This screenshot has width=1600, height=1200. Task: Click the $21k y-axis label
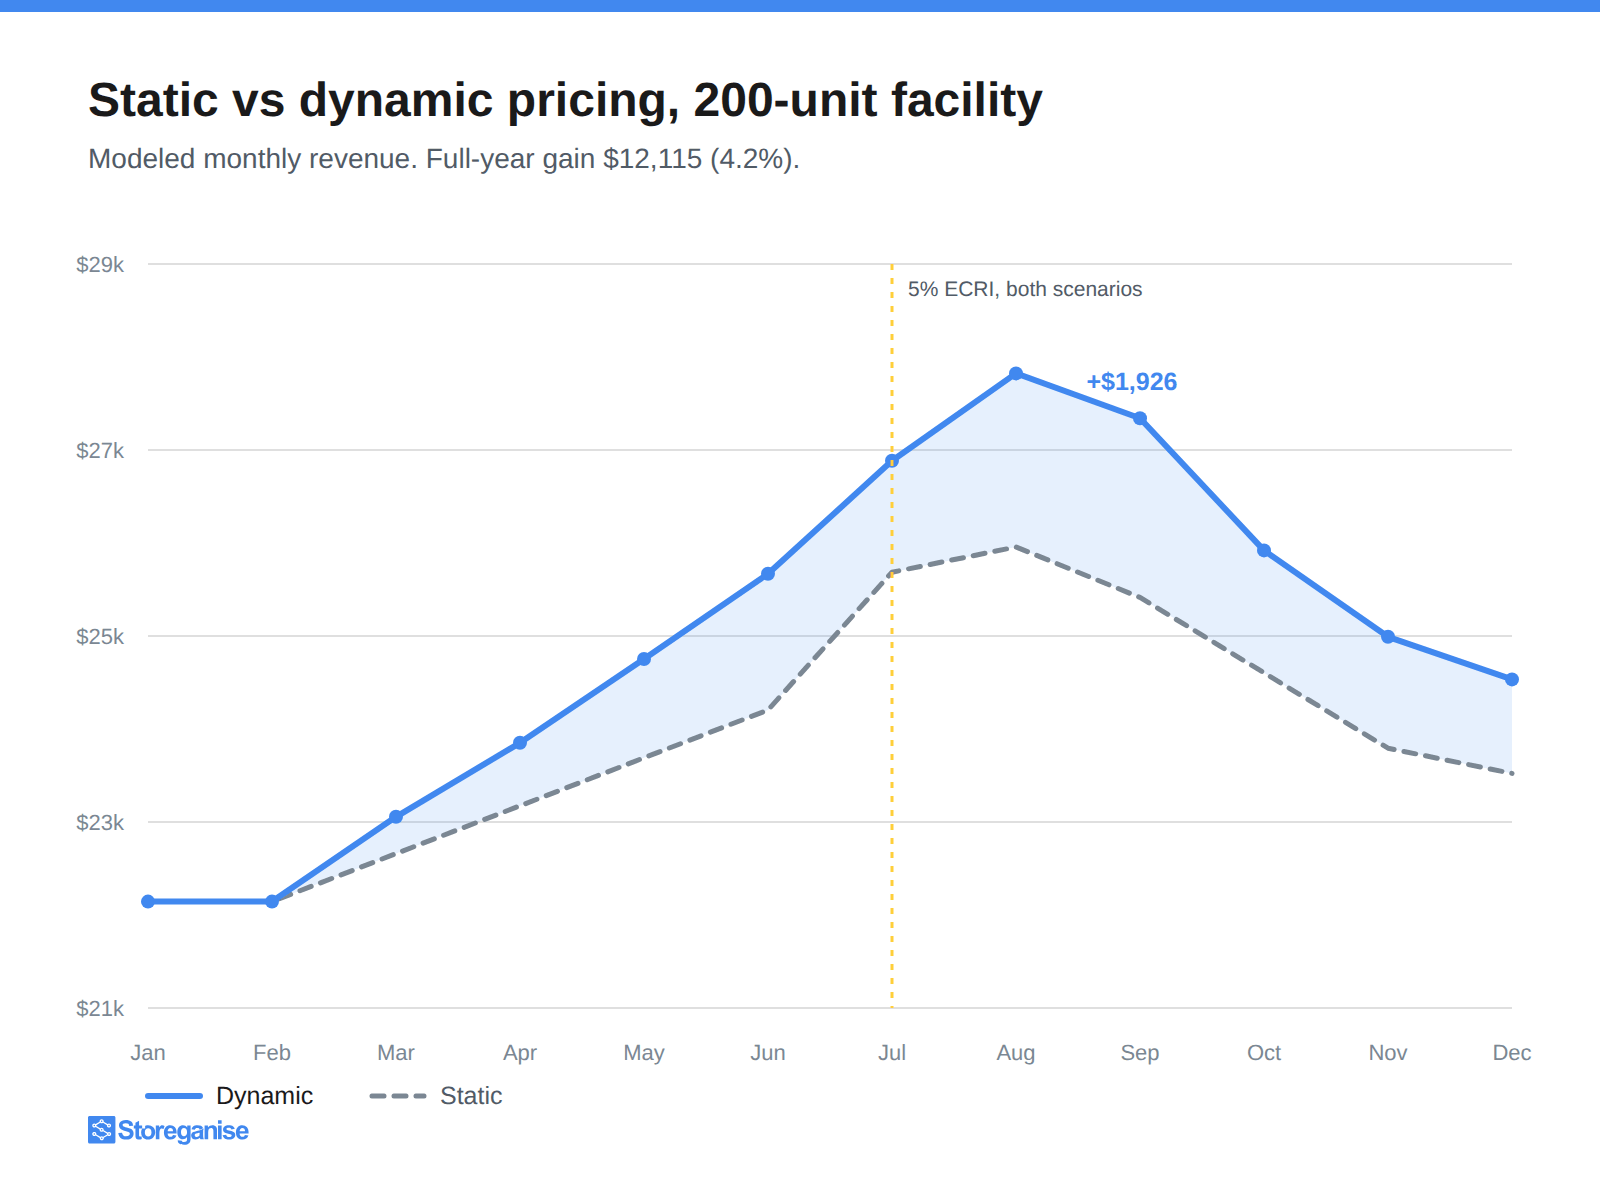click(x=100, y=1008)
